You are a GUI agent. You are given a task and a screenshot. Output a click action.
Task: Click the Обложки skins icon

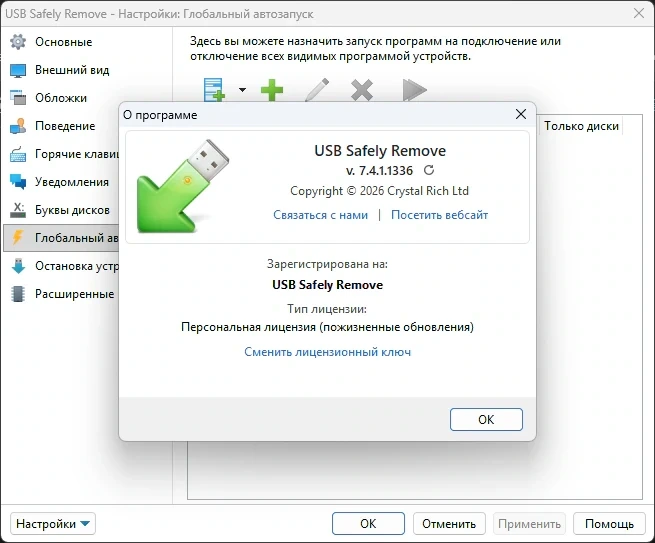pos(18,98)
